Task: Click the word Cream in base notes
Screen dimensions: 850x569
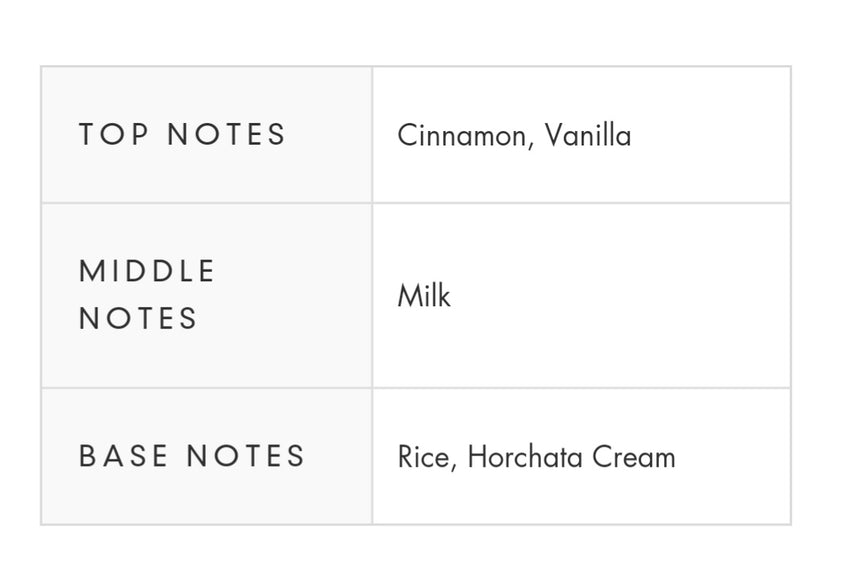Action: [x=634, y=457]
